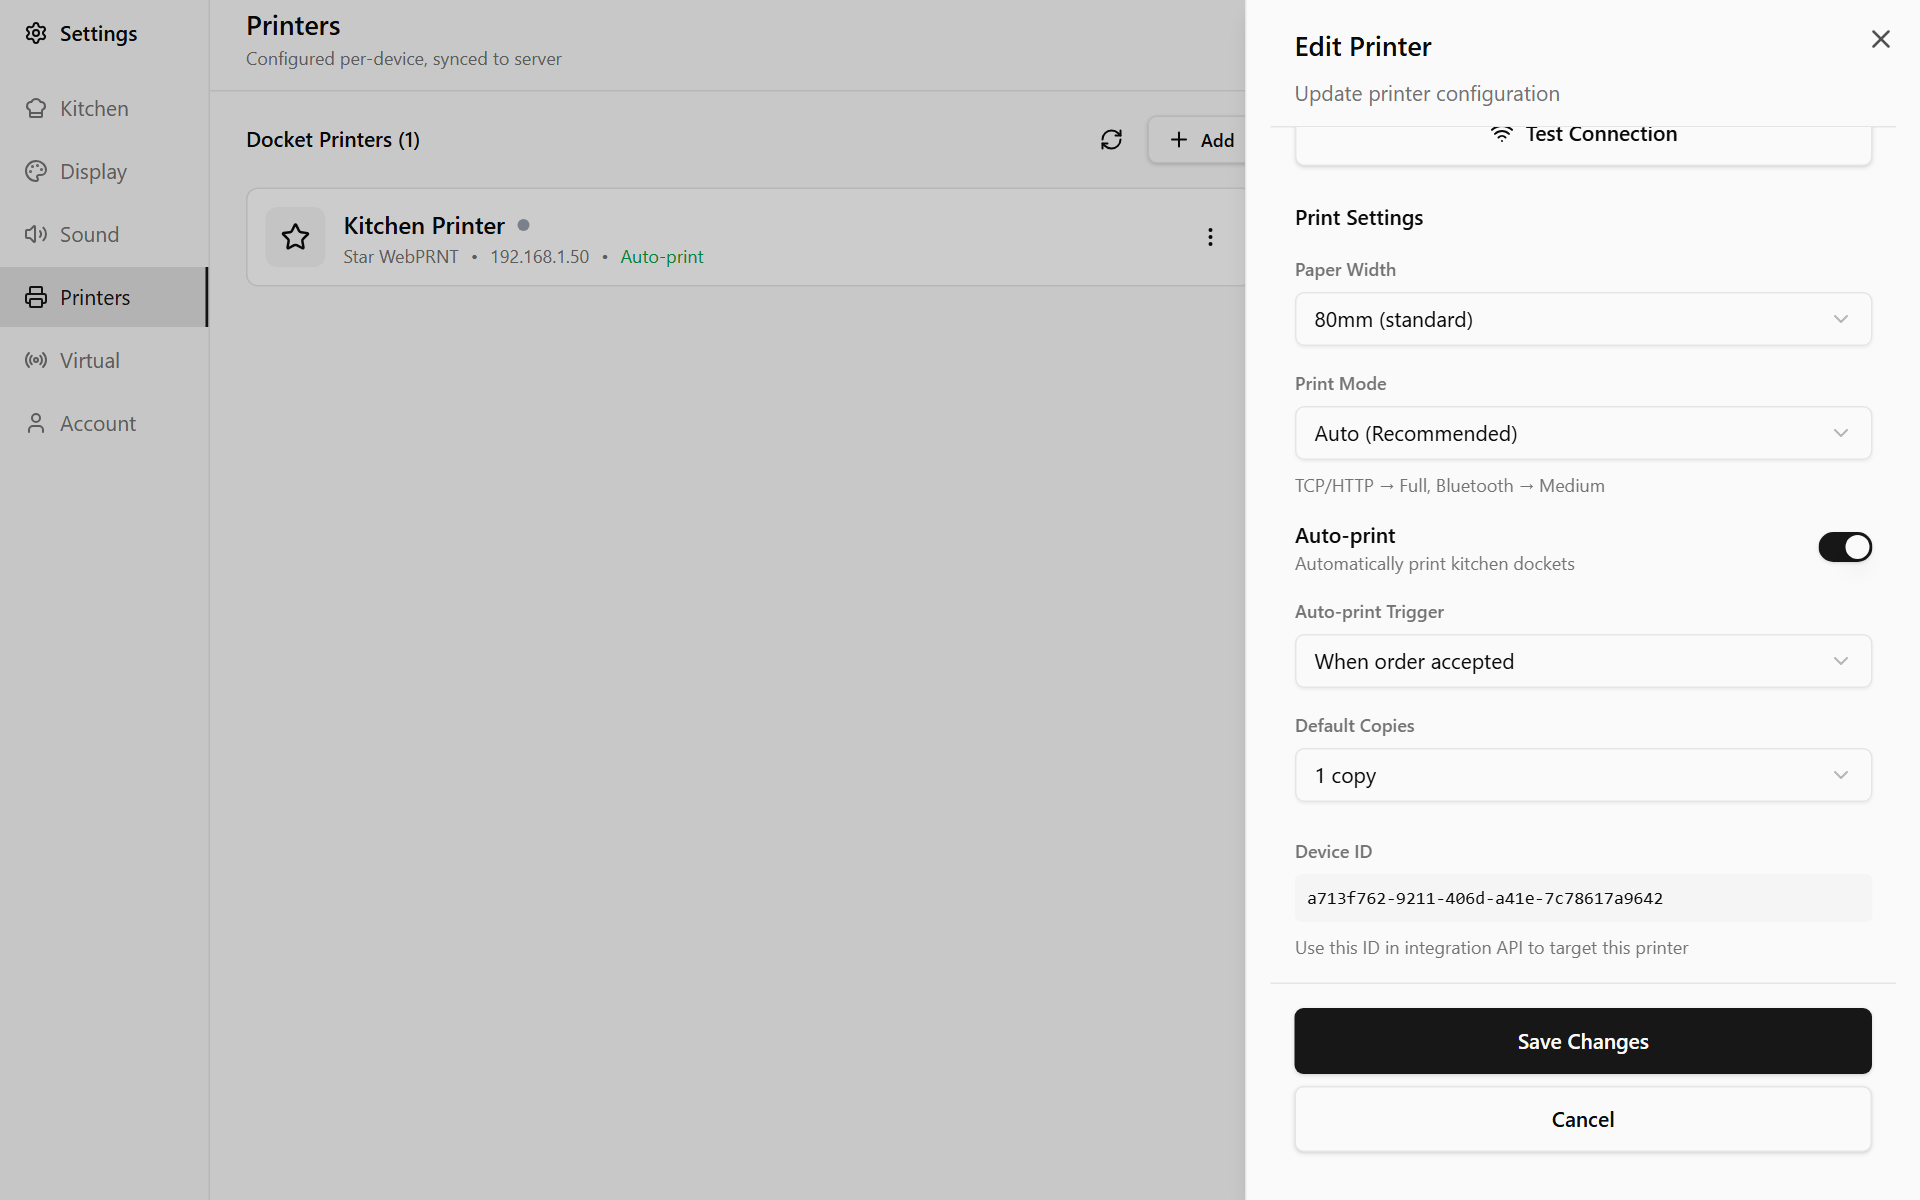Open the Auto-print Trigger dropdown
This screenshot has width=1920, height=1200.
coord(1583,661)
